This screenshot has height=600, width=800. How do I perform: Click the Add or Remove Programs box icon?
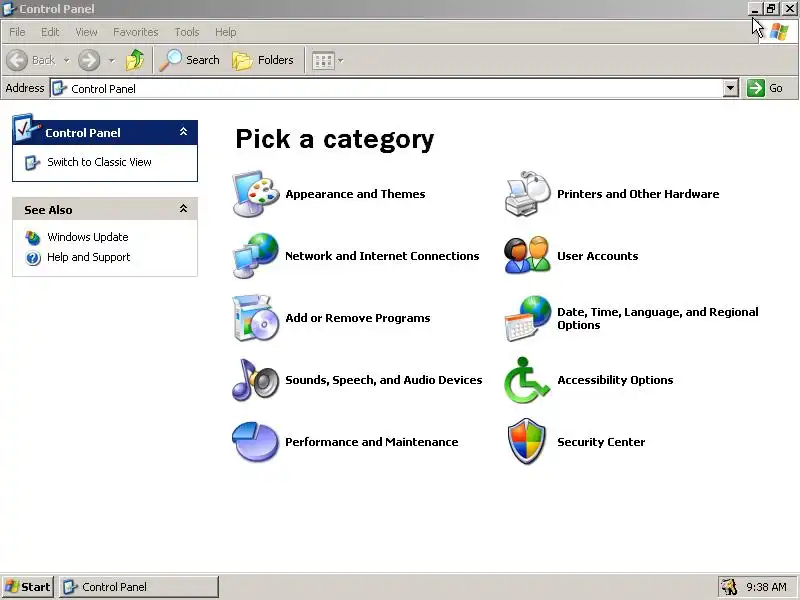[256, 318]
